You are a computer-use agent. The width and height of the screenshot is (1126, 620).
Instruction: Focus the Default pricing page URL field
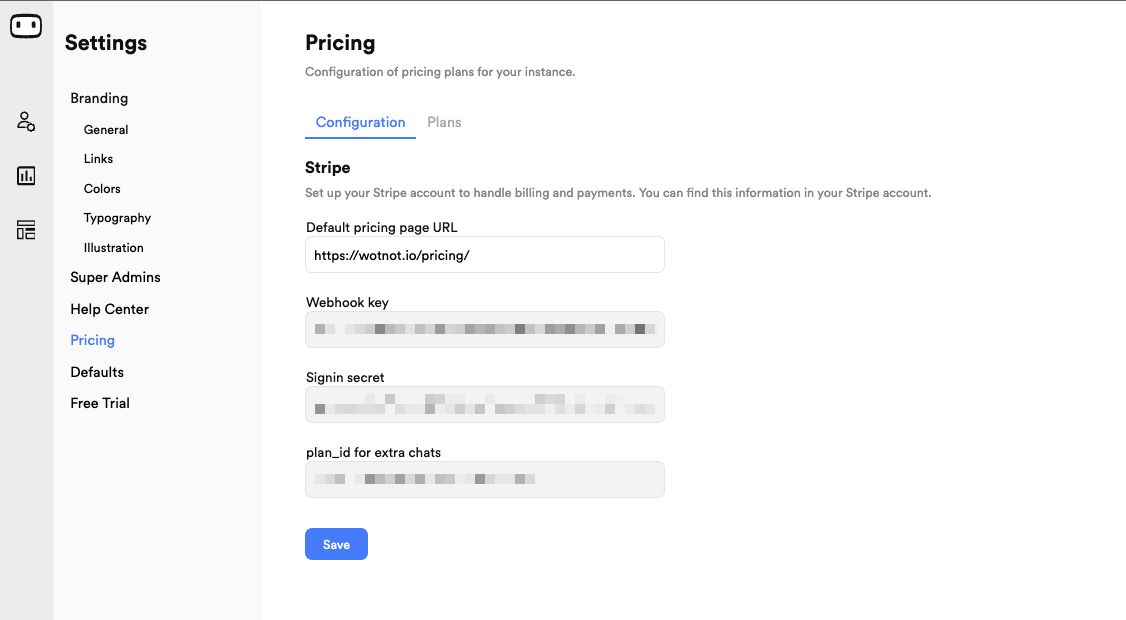coord(485,255)
